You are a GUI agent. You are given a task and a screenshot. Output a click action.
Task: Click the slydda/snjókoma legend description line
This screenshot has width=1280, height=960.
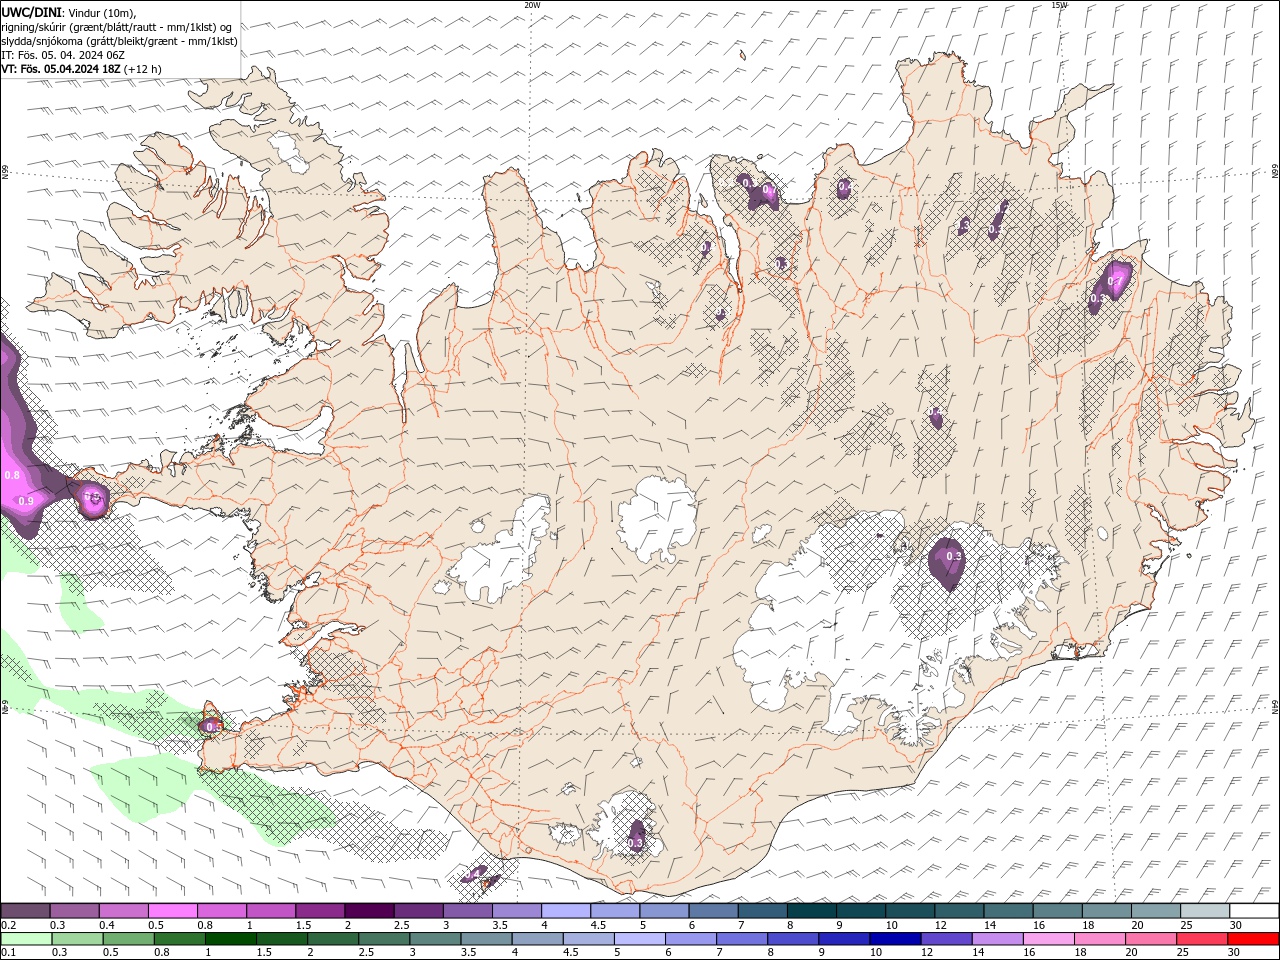click(x=120, y=41)
